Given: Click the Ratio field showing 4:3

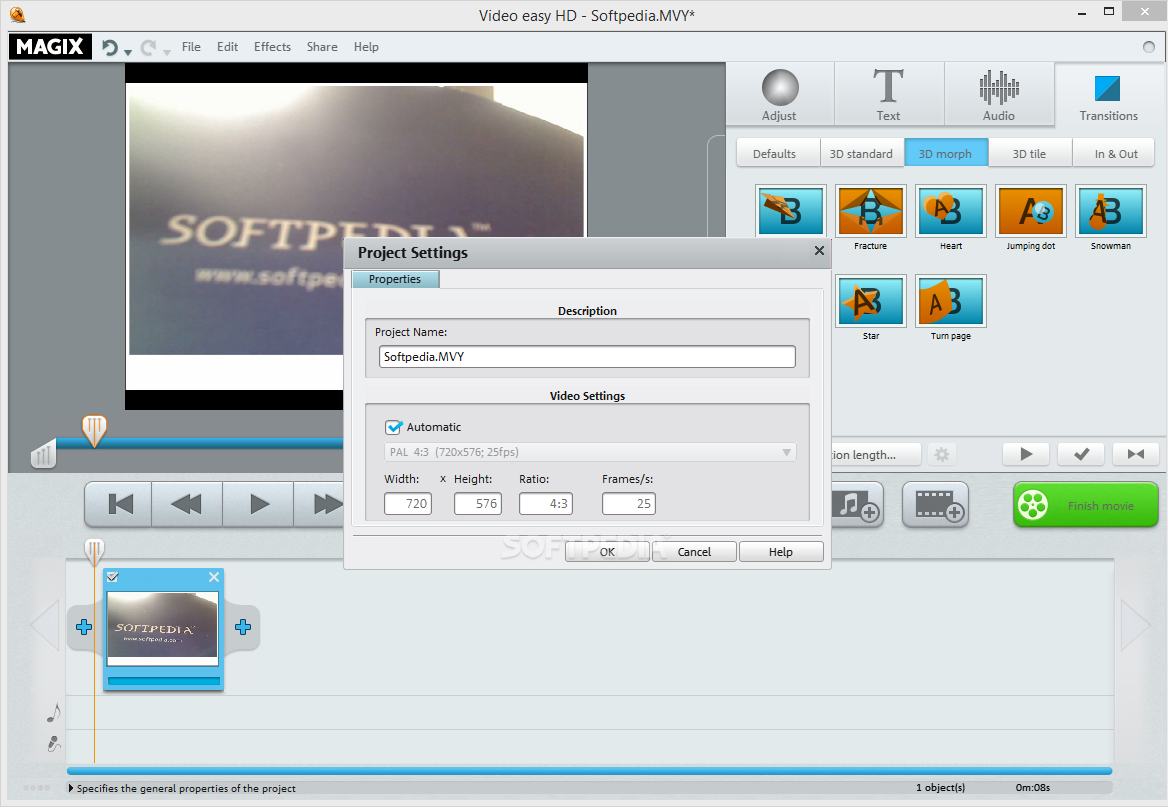Looking at the screenshot, I should (545, 504).
